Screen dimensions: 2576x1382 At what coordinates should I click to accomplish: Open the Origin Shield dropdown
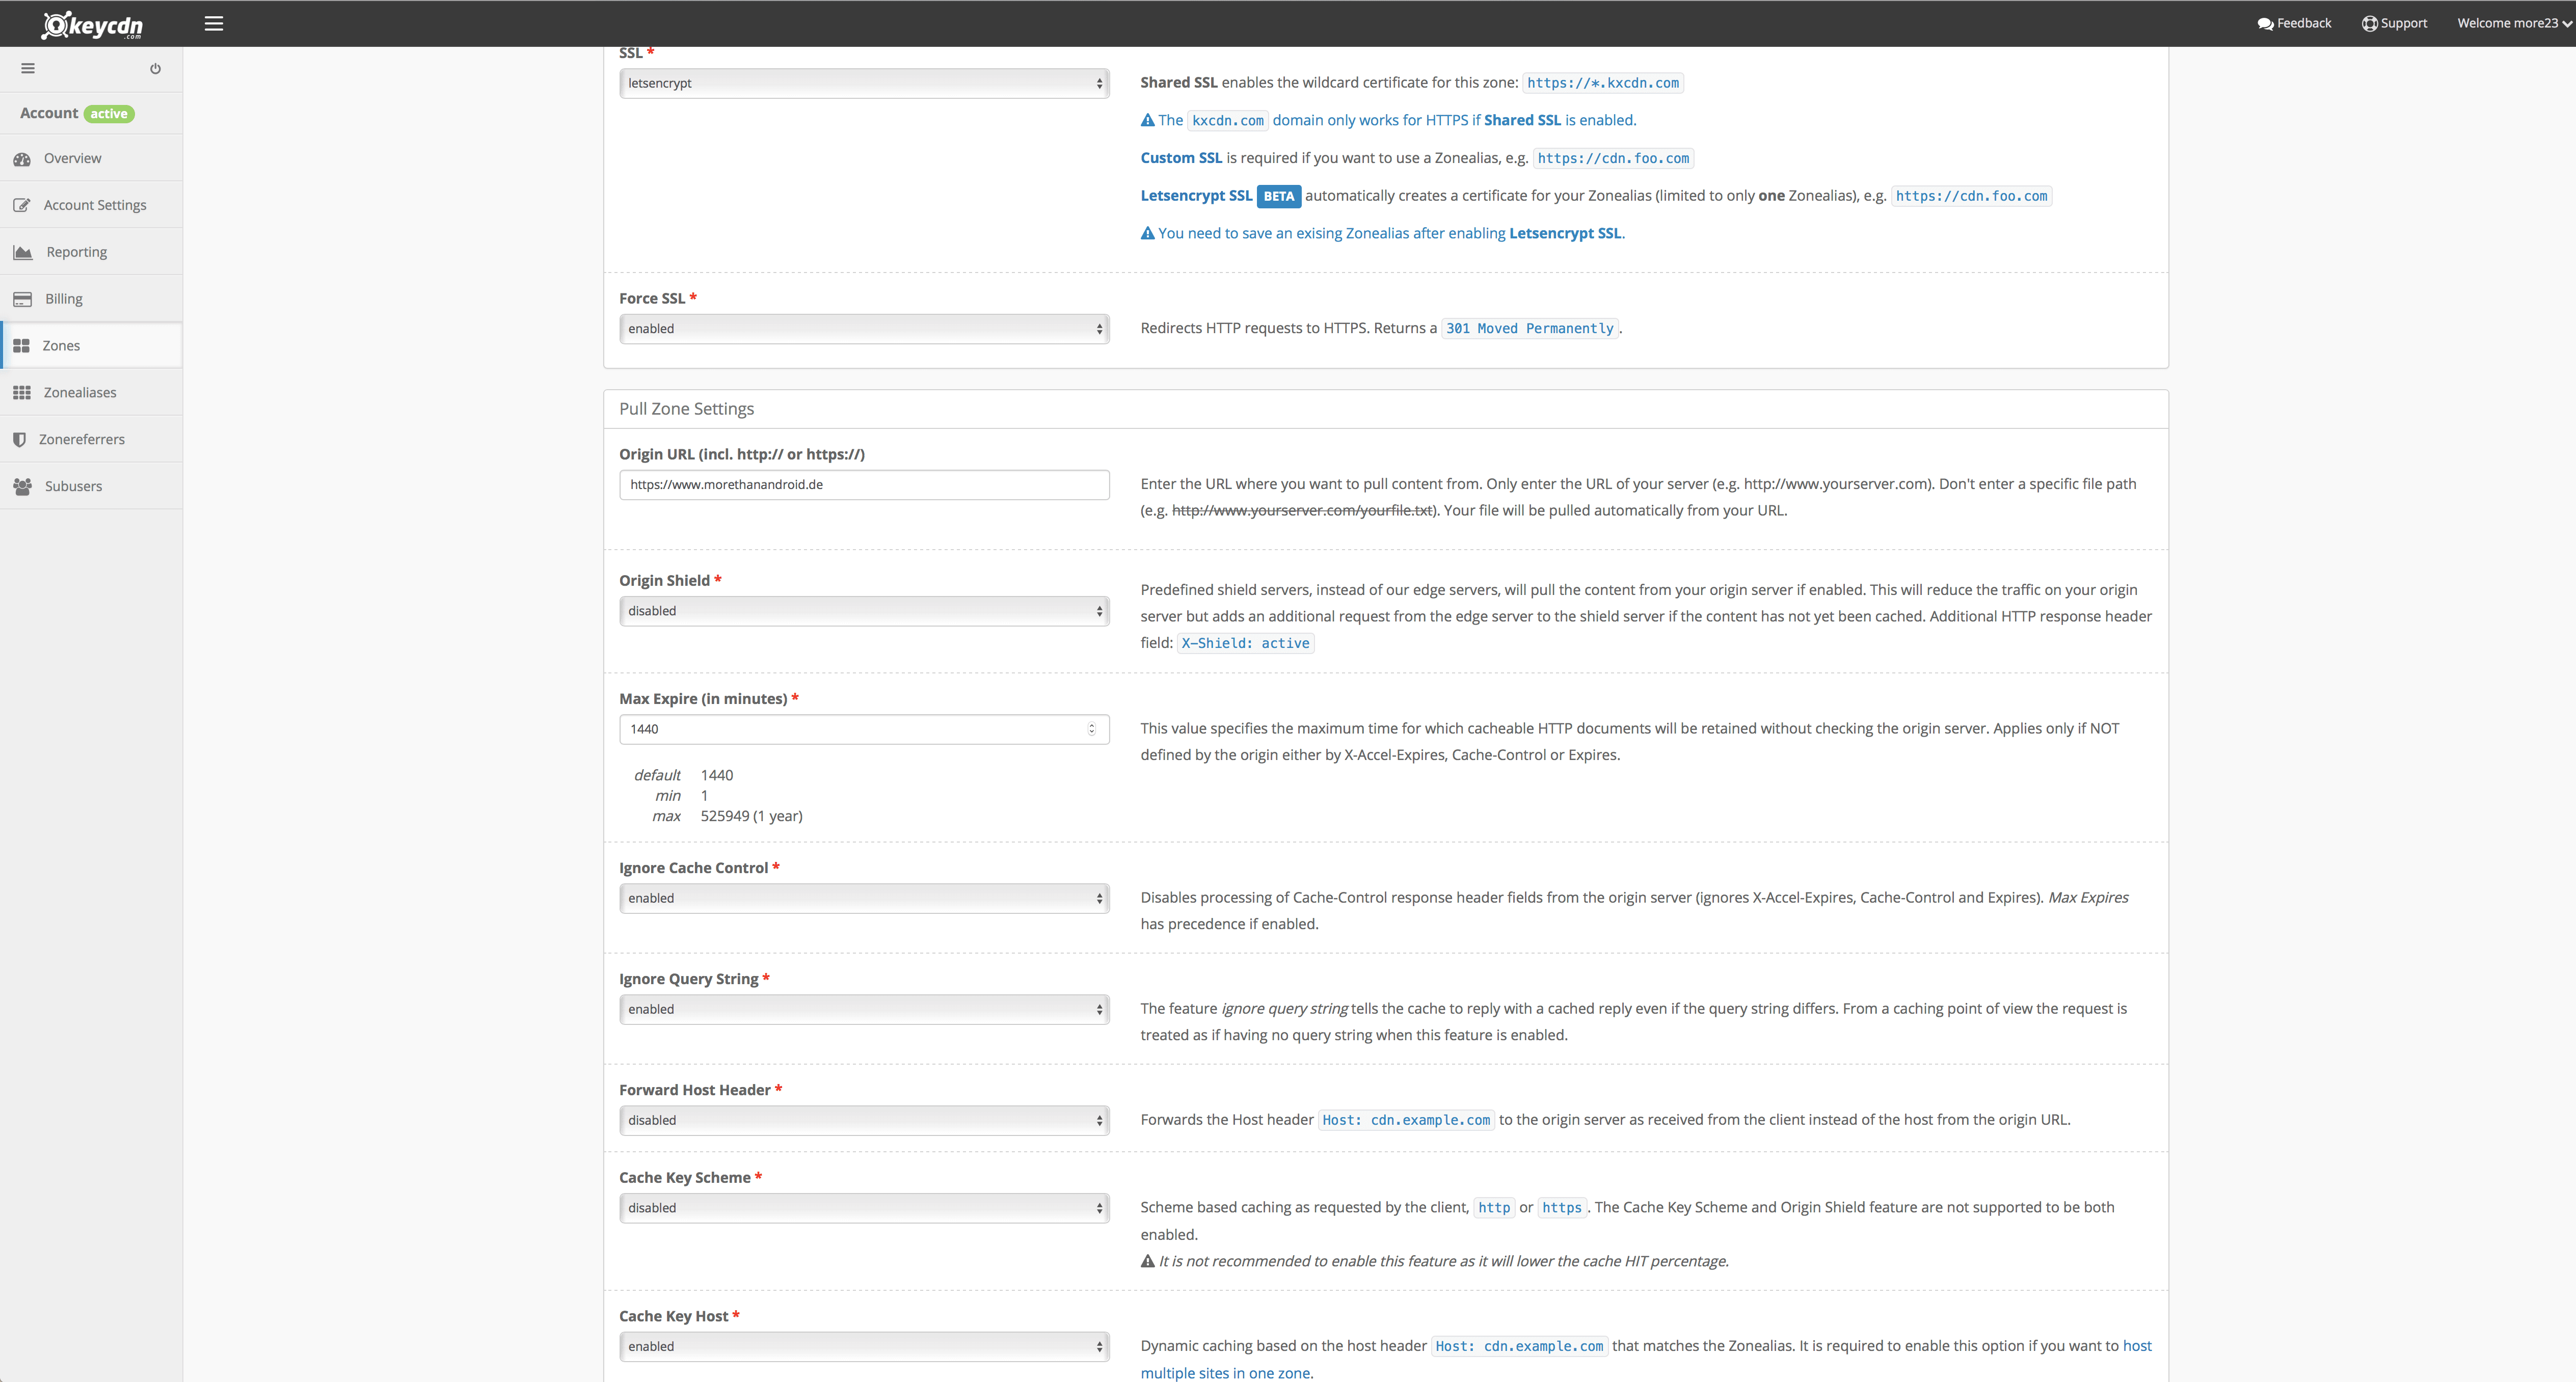coord(864,611)
